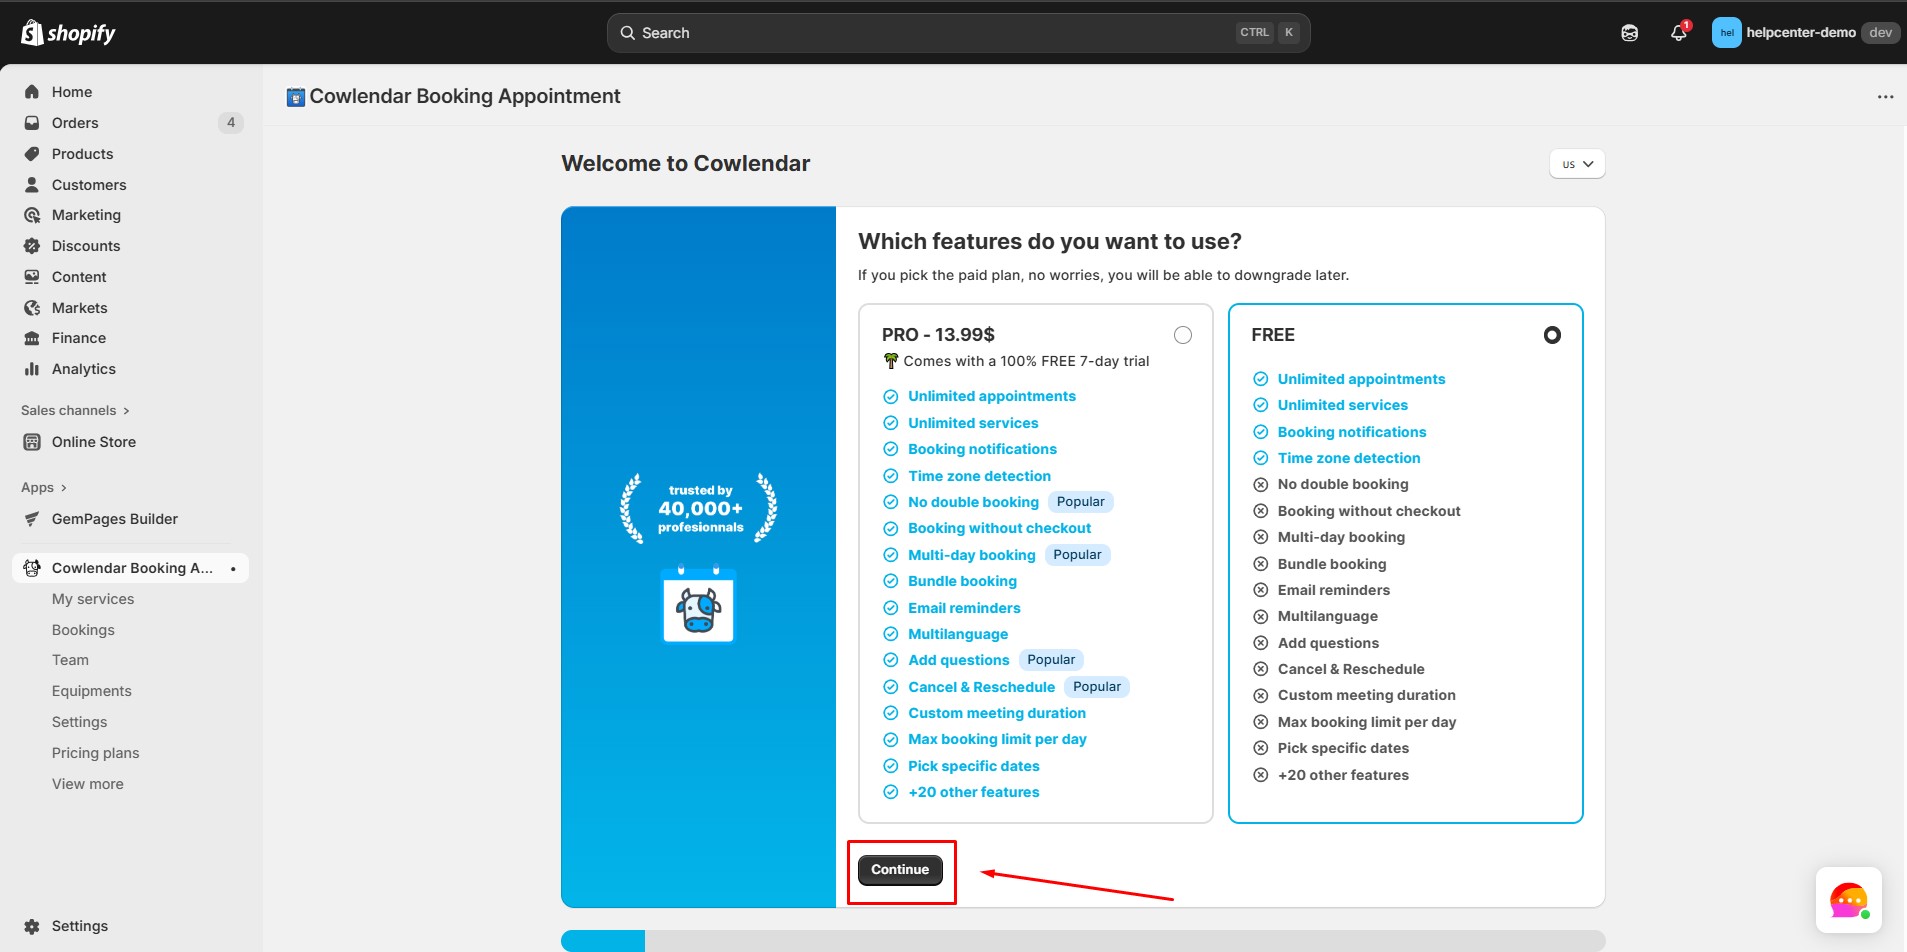Click the Popular badge beside No double booking
This screenshot has width=1907, height=952.
1080,502
